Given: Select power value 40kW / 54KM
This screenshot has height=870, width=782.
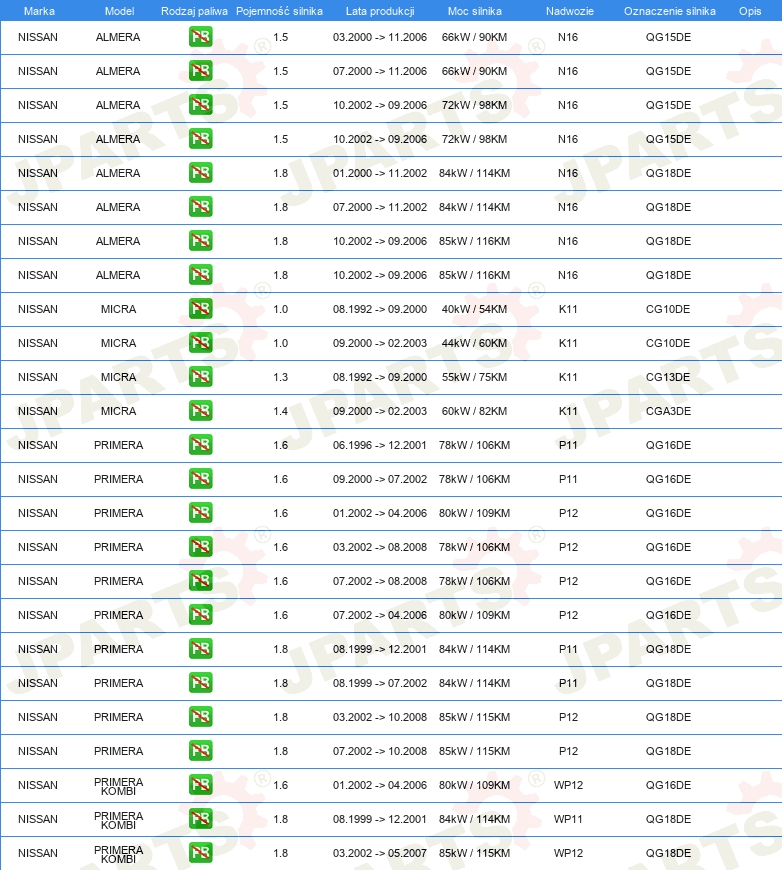Looking at the screenshot, I should click(x=475, y=309).
